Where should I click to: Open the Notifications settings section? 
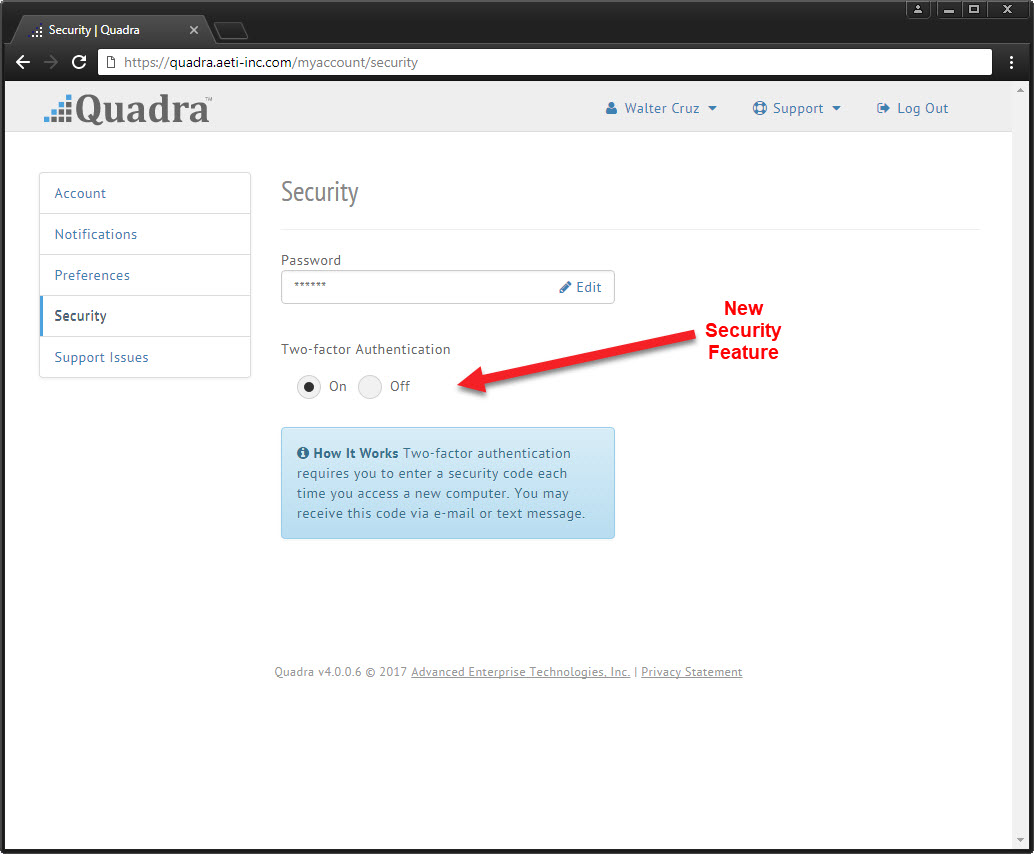pos(145,234)
